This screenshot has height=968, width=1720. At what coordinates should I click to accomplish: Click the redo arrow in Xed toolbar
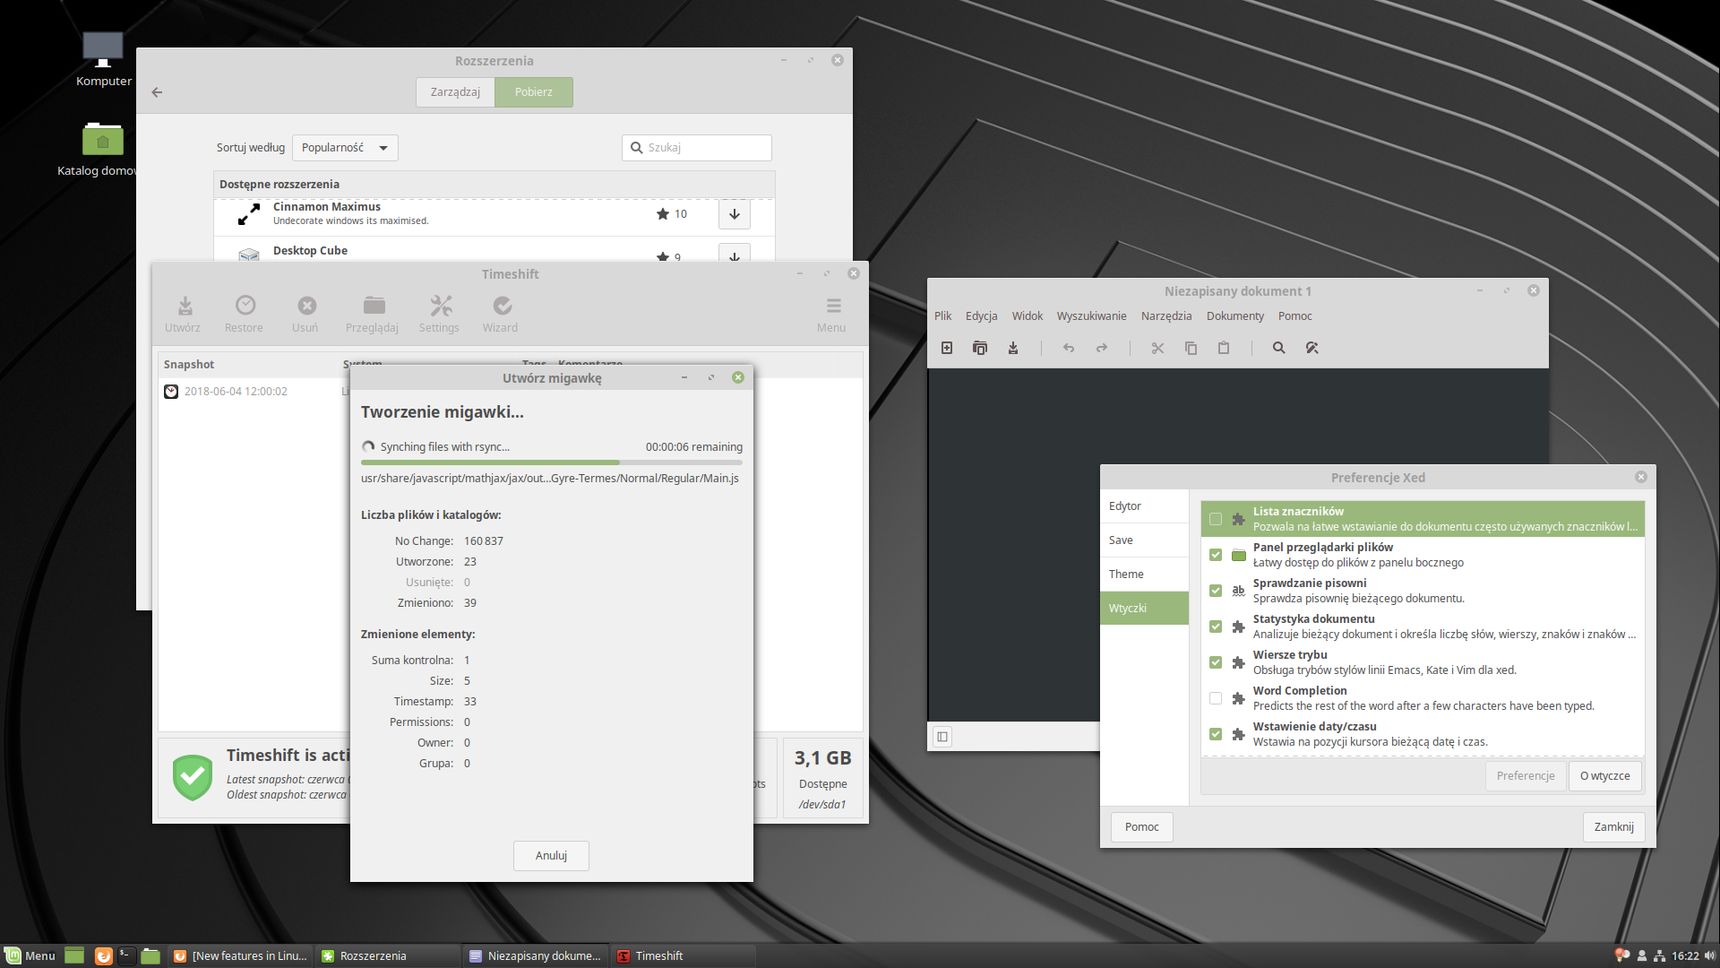coord(1102,348)
